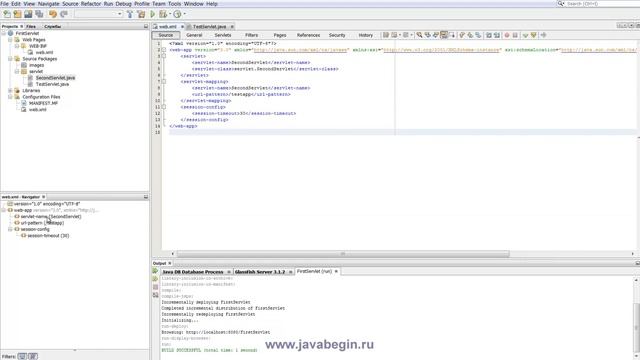Image resolution: width=640 pixels, height=360 pixels.
Task: Minimize the Navigator panel with its corner icon
Action: pos(146,197)
